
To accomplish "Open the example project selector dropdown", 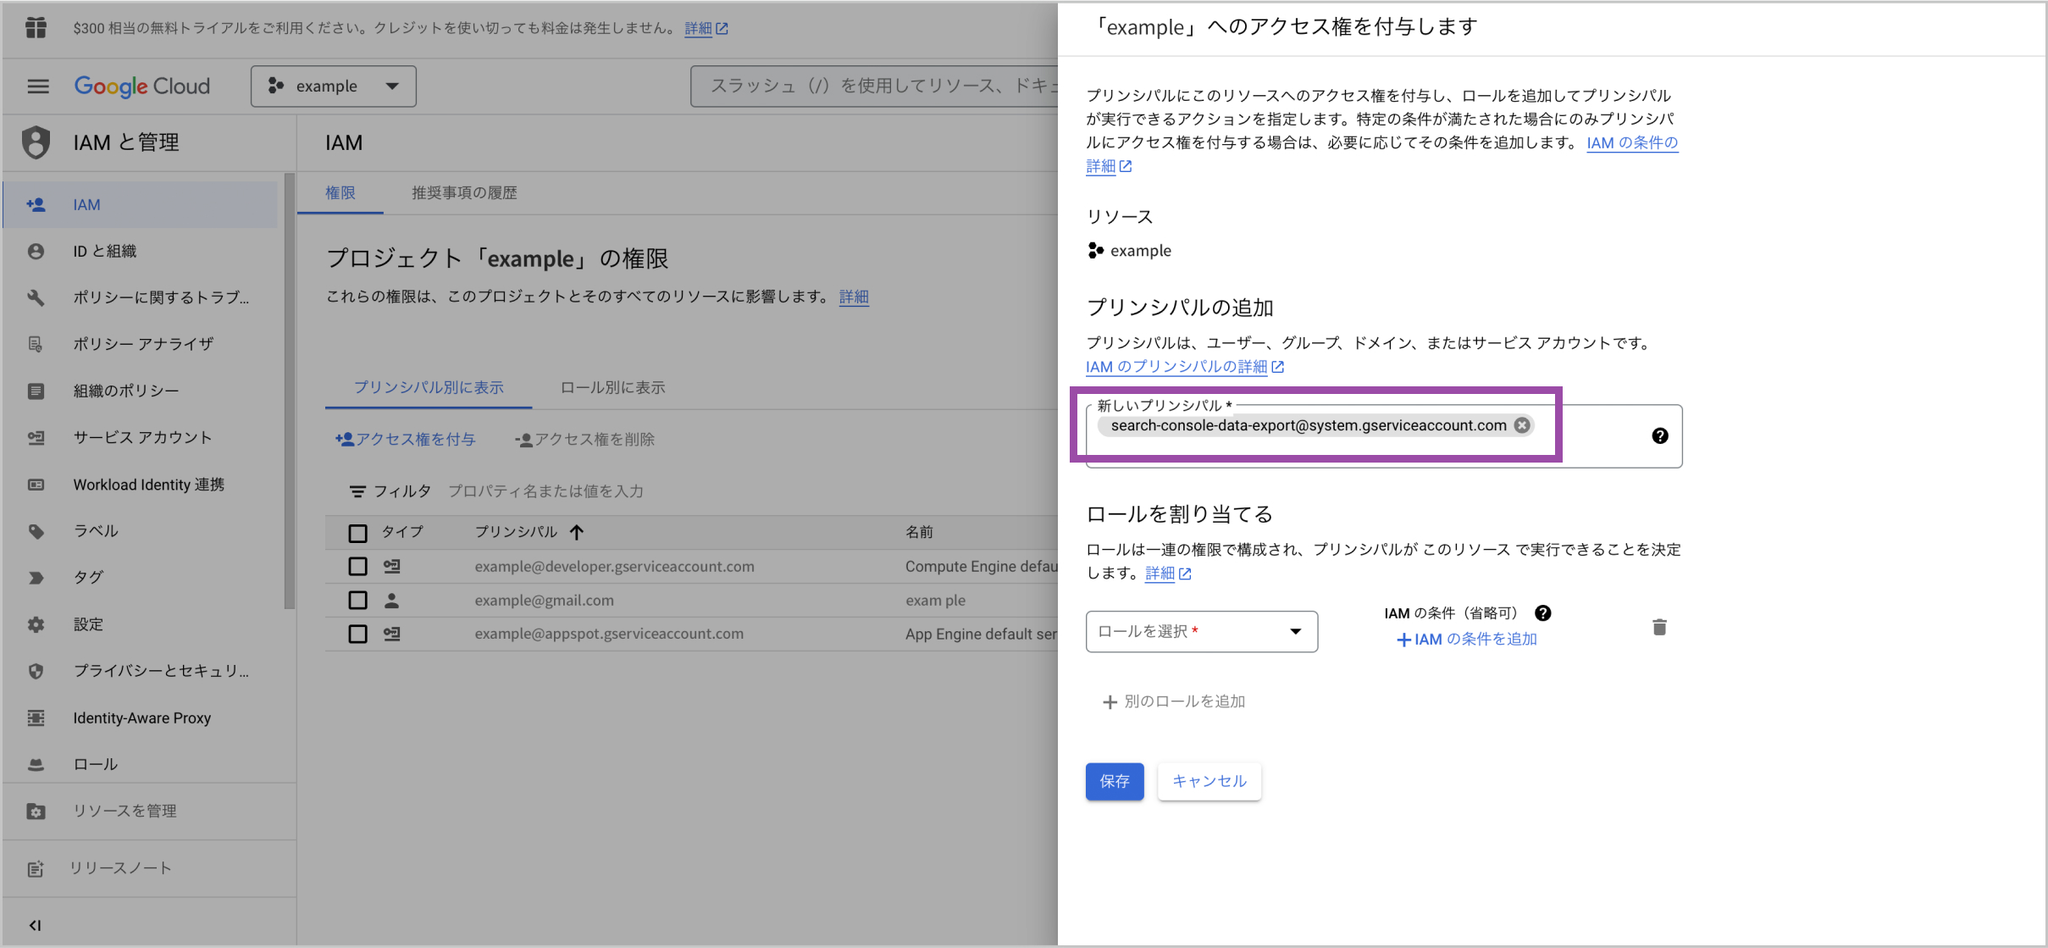I will coord(333,86).
